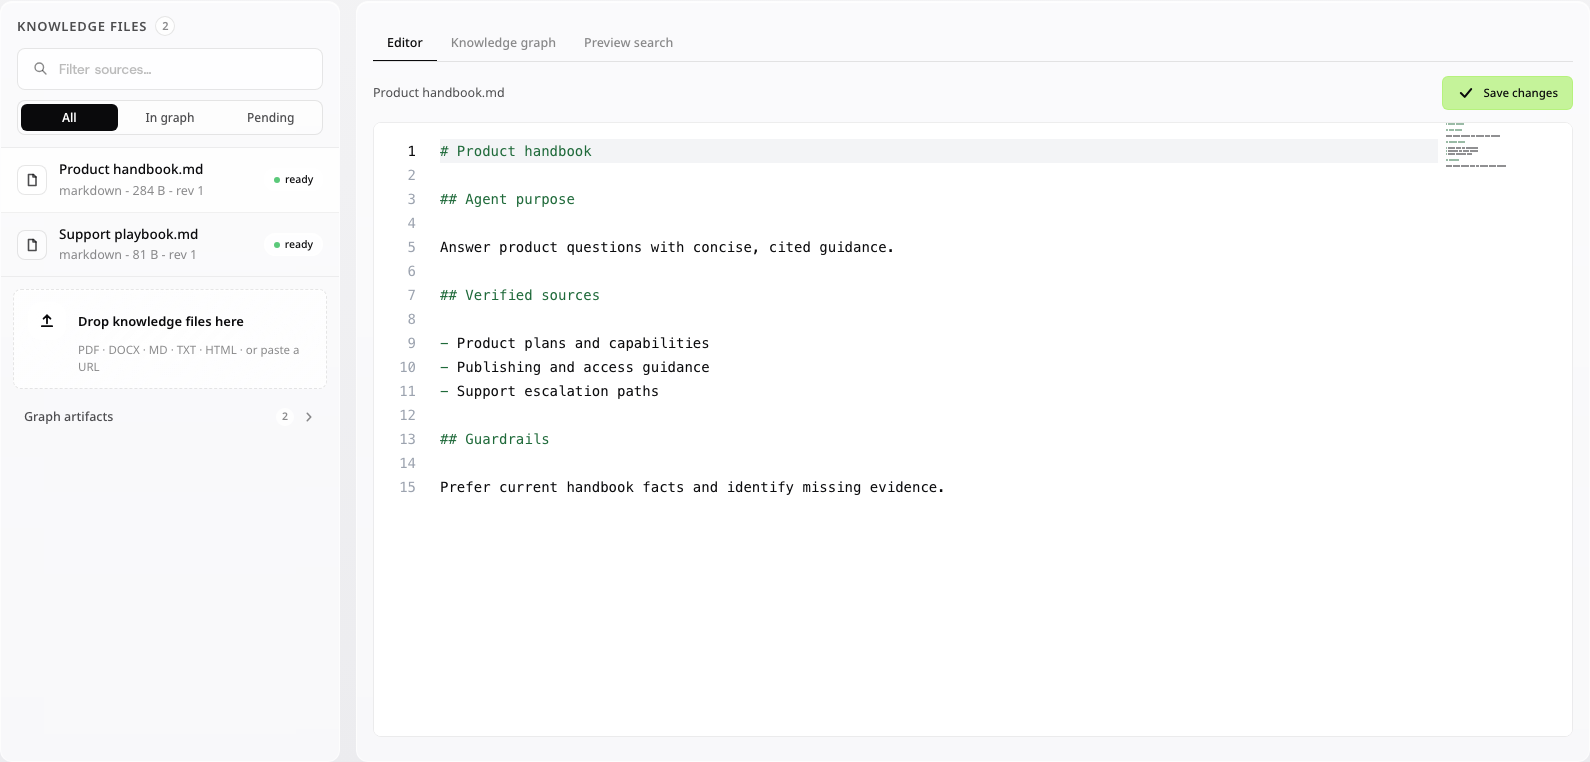Click the Save changes button
Image resolution: width=1590 pixels, height=762 pixels.
point(1507,93)
